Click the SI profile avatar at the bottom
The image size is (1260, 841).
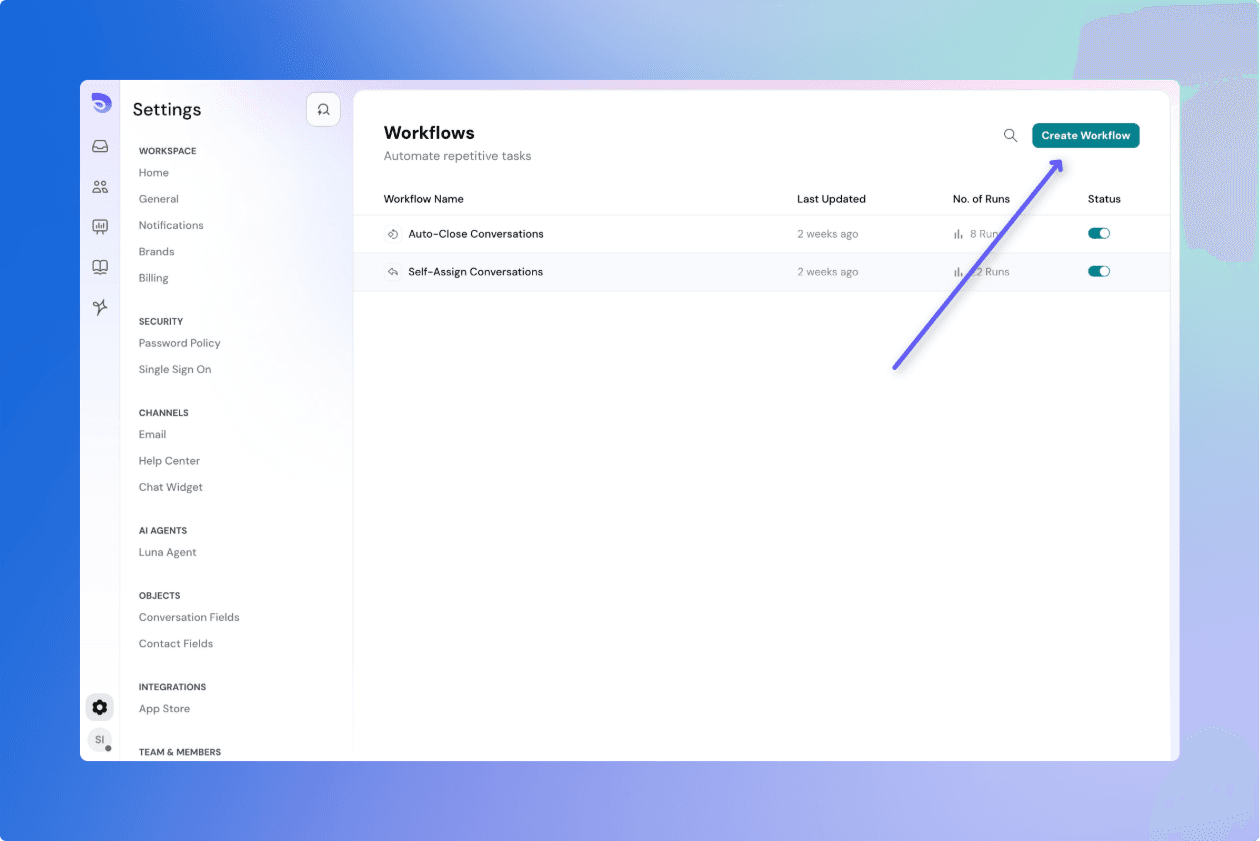point(99,739)
